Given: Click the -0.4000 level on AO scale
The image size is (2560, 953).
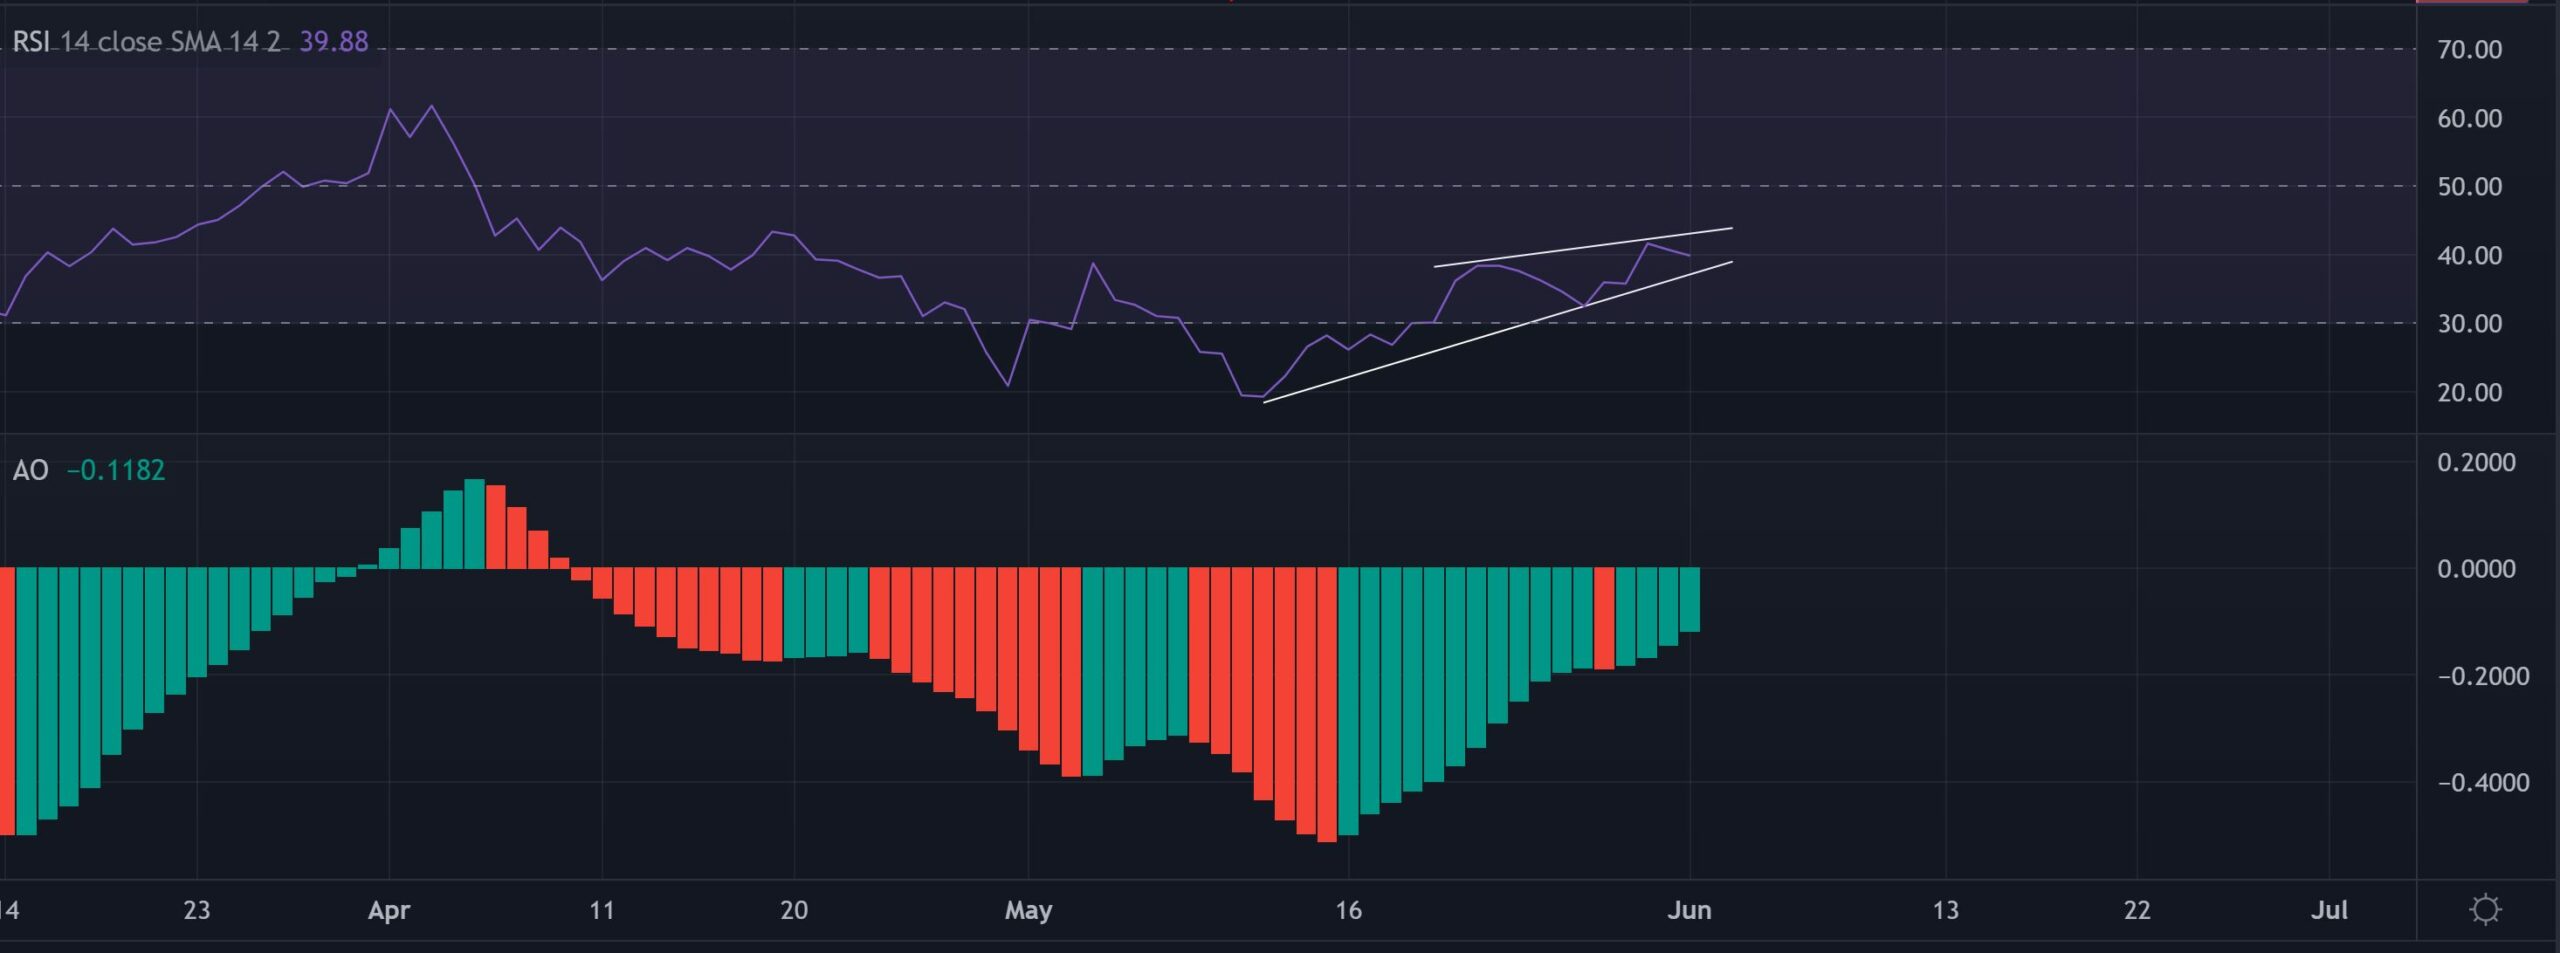Looking at the screenshot, I should [x=2482, y=783].
